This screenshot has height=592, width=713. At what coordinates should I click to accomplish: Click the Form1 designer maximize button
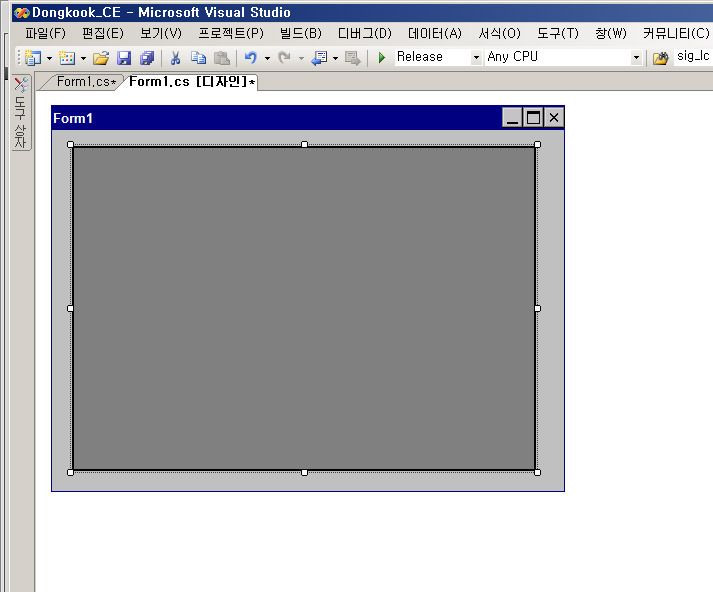pyautogui.click(x=533, y=118)
